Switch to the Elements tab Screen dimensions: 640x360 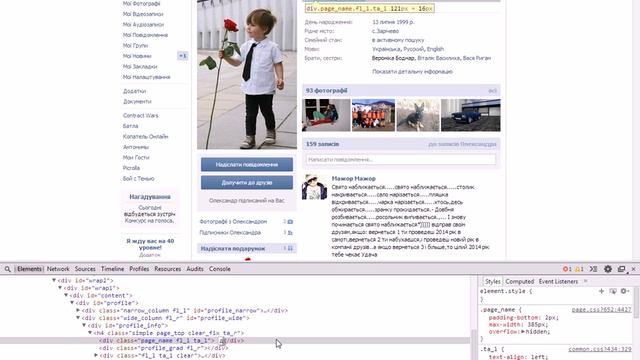pyautogui.click(x=29, y=269)
